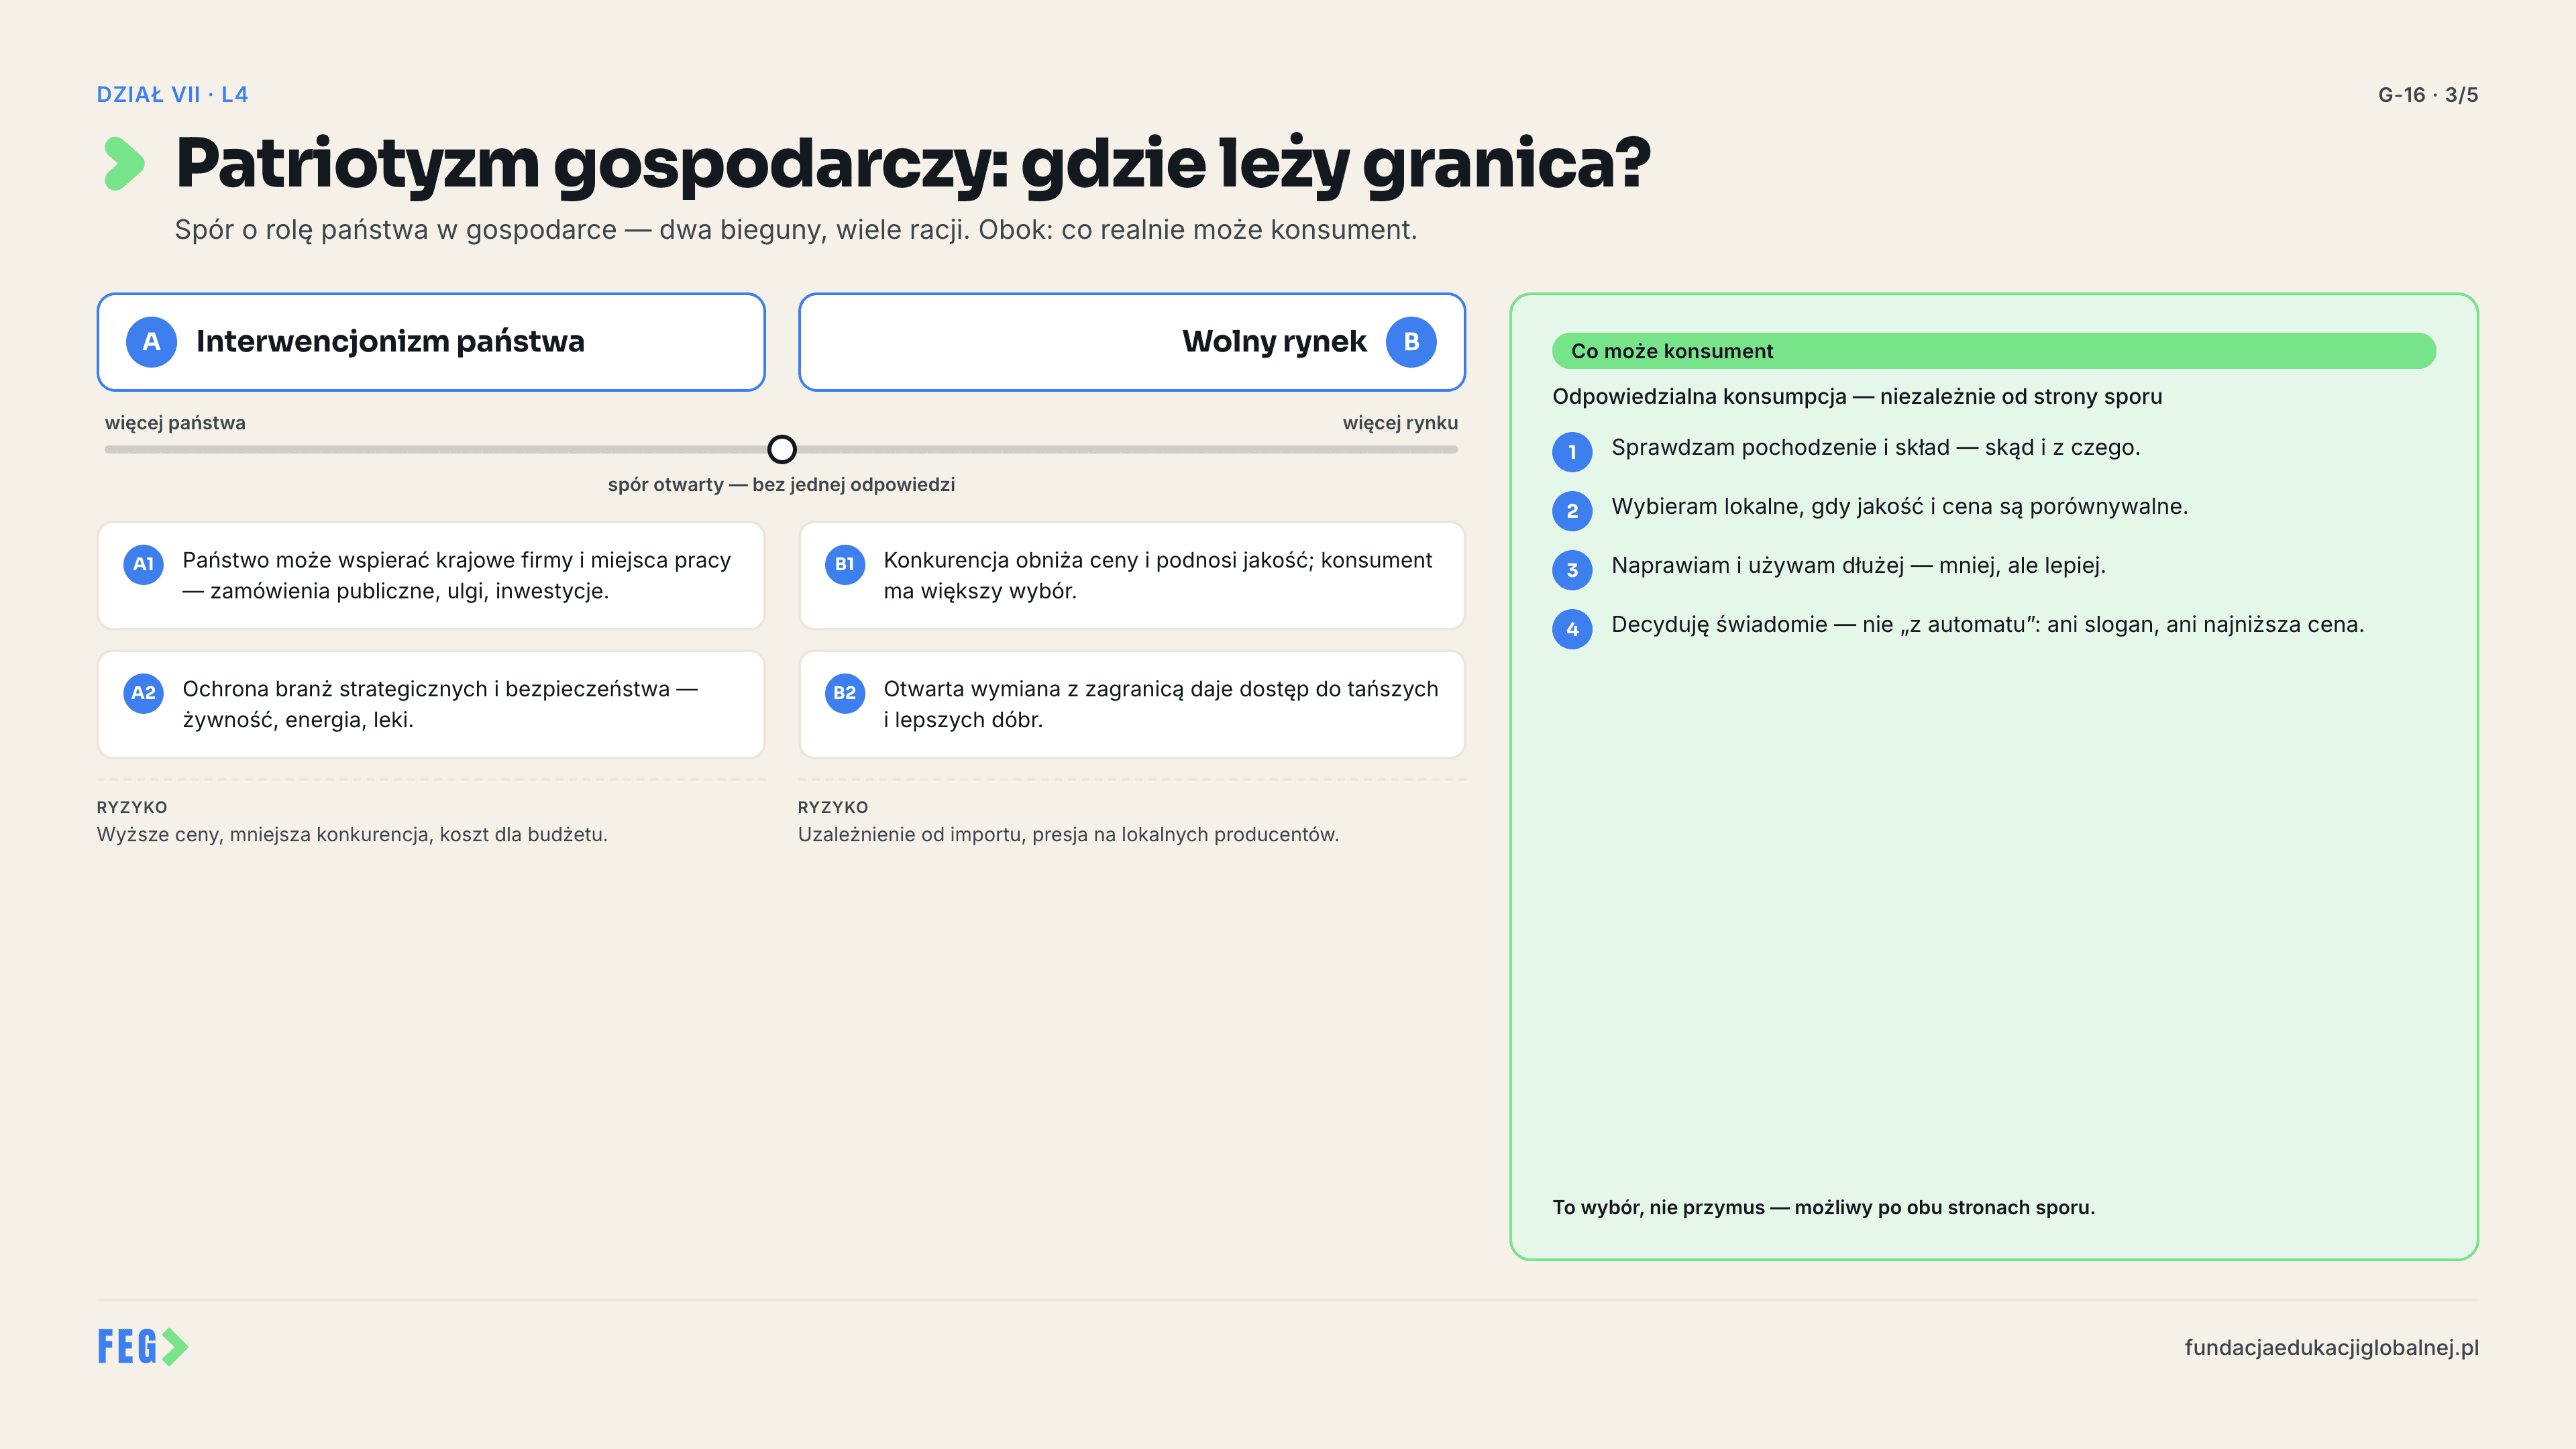Click number 2 badge in consumer list
This screenshot has height=1449, width=2576.
click(x=1572, y=511)
